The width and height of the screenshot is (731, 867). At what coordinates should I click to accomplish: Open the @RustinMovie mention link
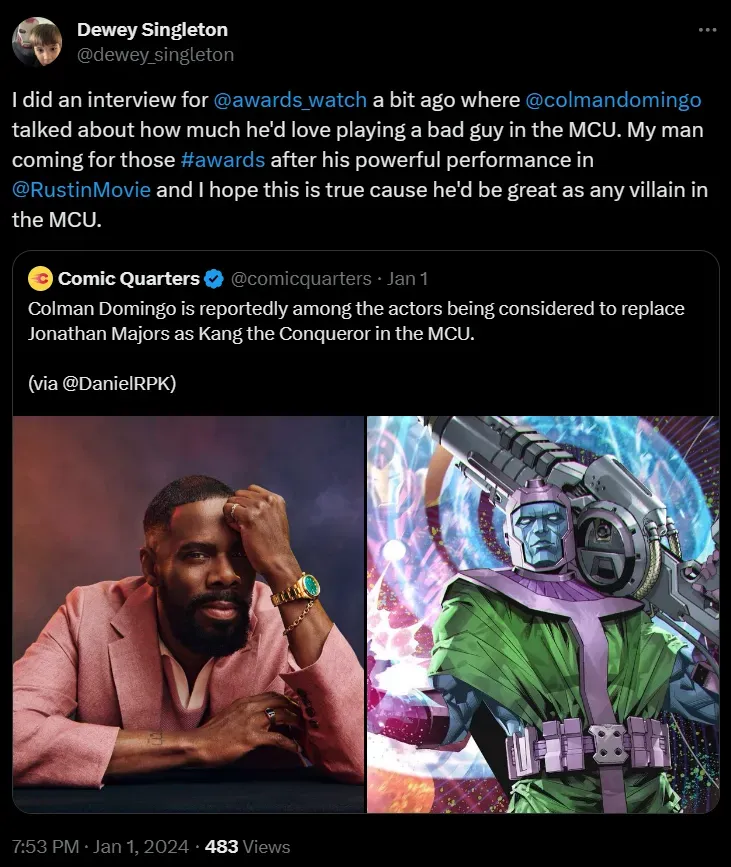tap(81, 190)
